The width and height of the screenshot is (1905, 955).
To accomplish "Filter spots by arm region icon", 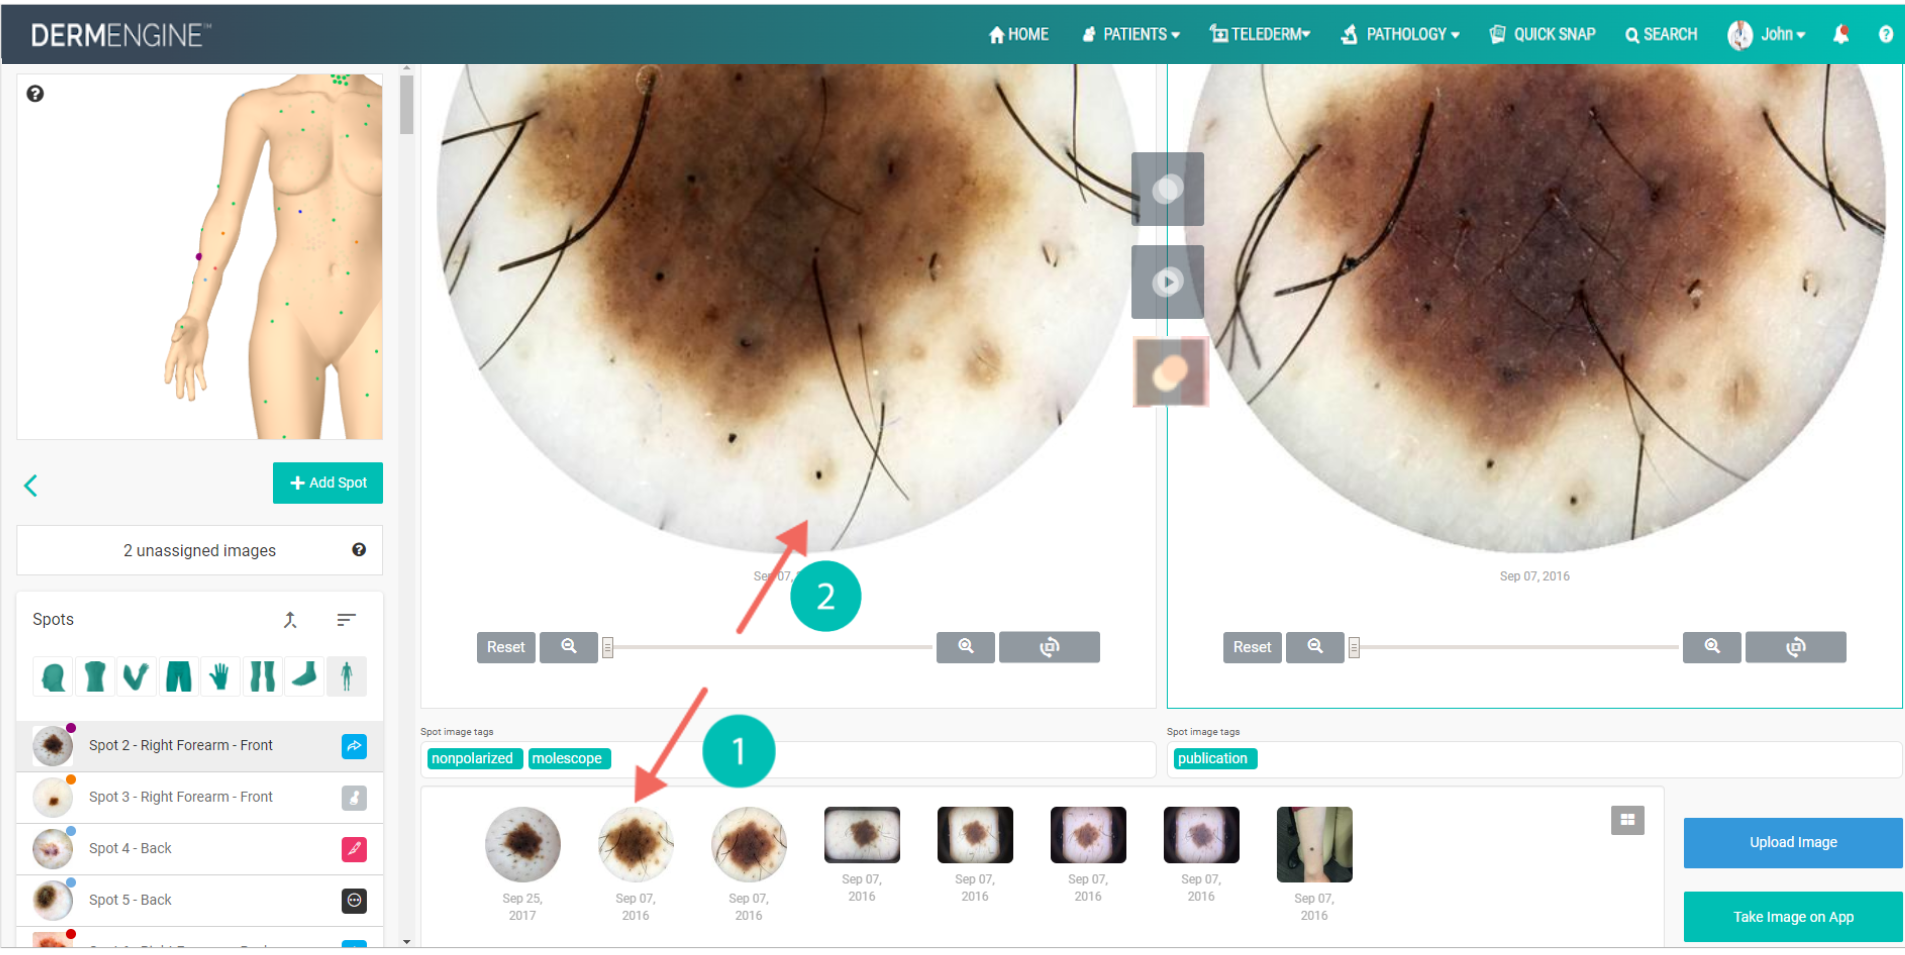I will click(x=136, y=677).
